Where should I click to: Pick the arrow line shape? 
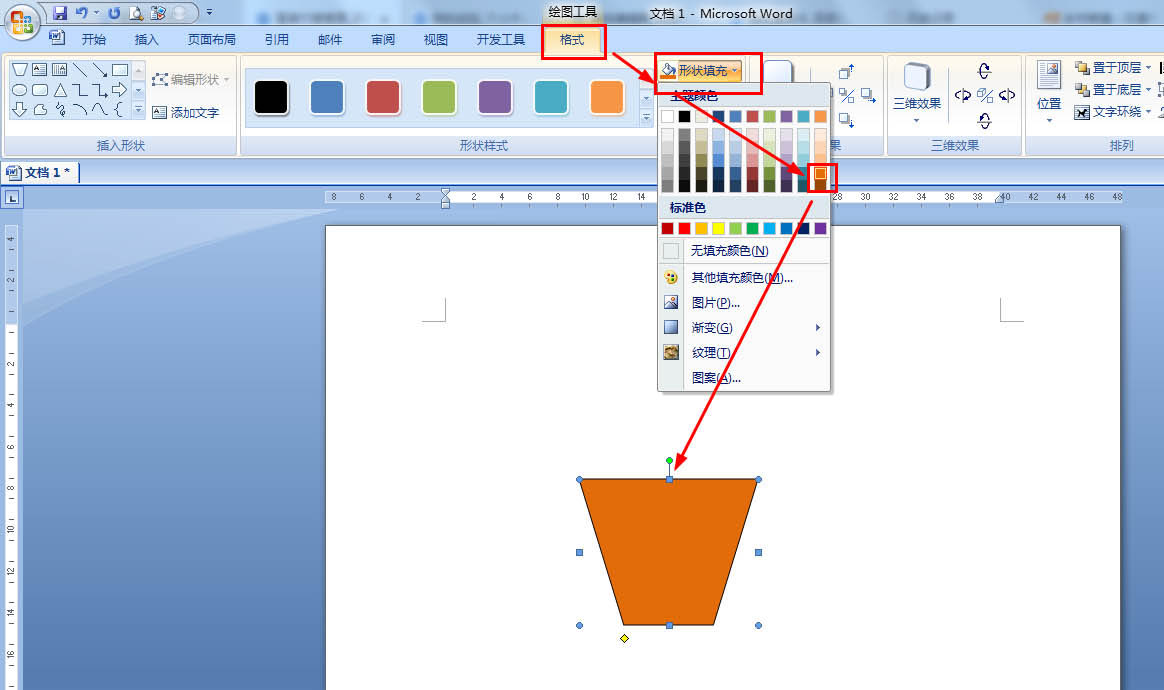click(x=100, y=70)
